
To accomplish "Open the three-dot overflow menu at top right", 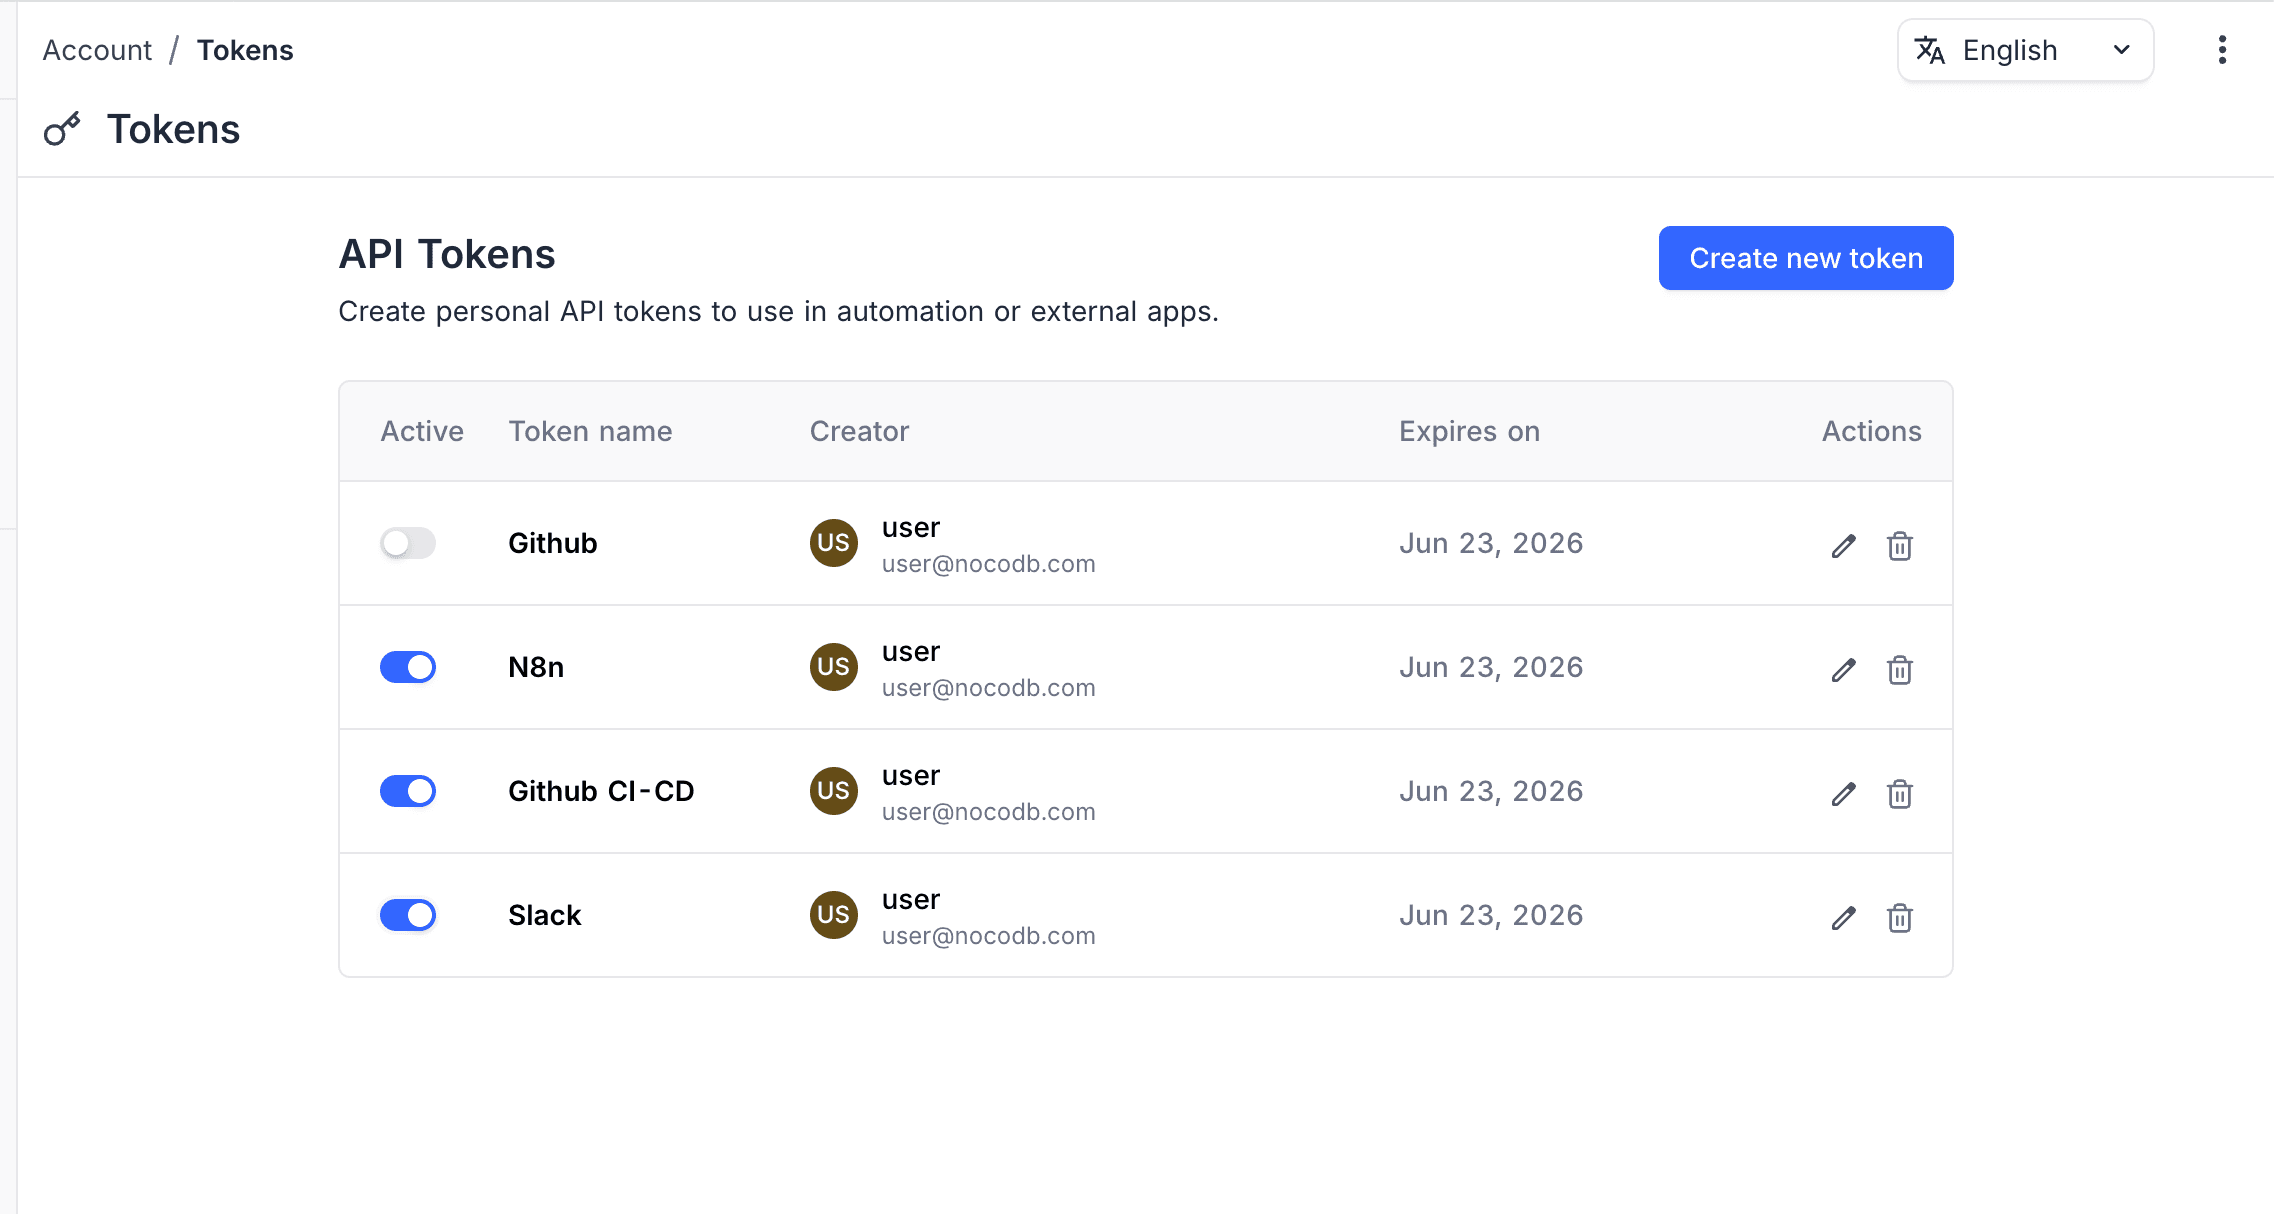I will point(2222,49).
